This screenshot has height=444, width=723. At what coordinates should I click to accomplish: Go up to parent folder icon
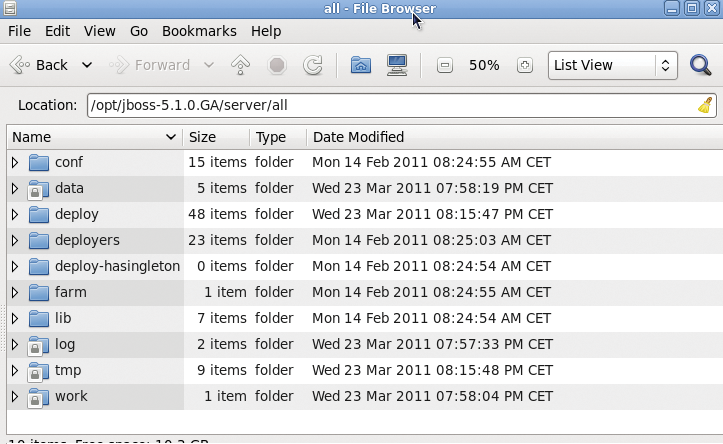240,65
